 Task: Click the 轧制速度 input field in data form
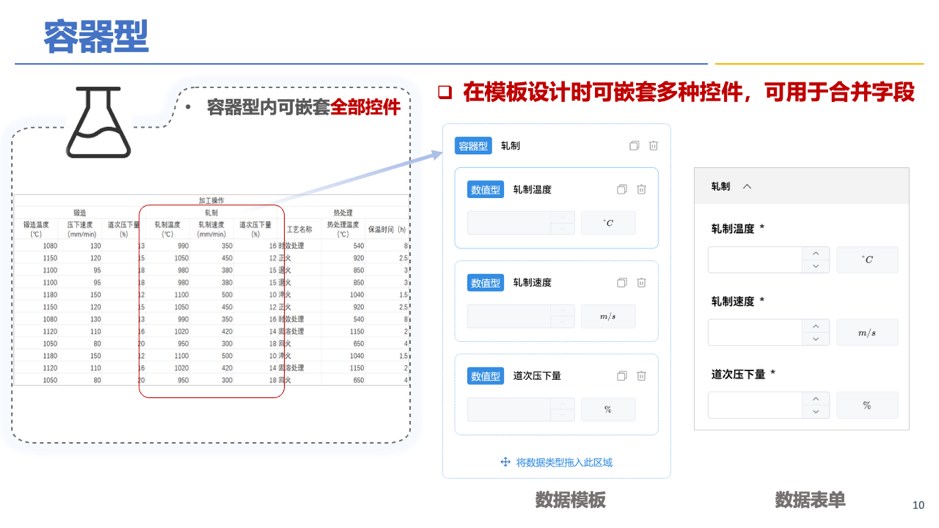tap(755, 333)
